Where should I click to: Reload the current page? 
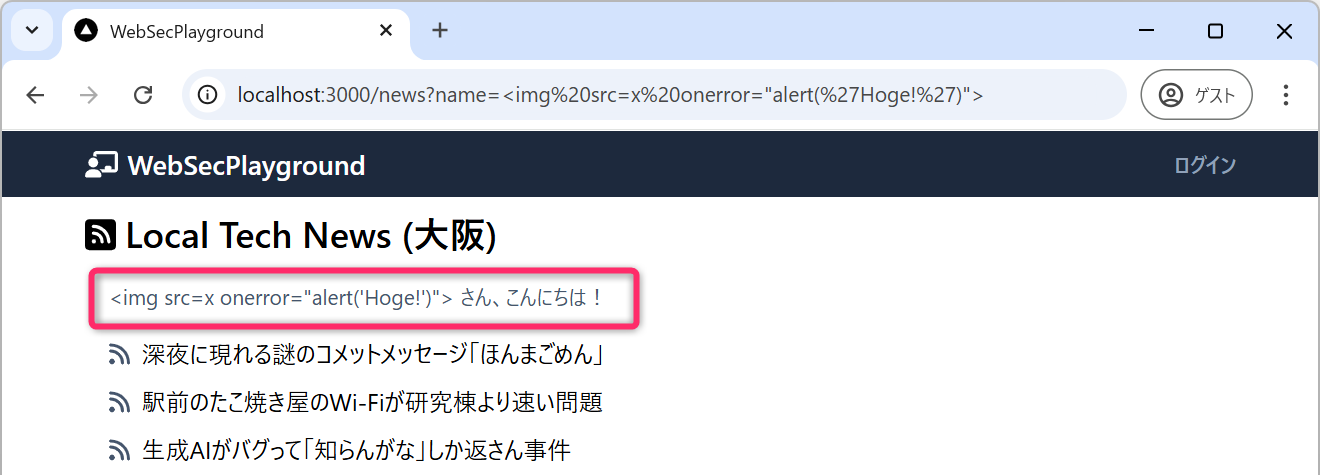pos(143,95)
